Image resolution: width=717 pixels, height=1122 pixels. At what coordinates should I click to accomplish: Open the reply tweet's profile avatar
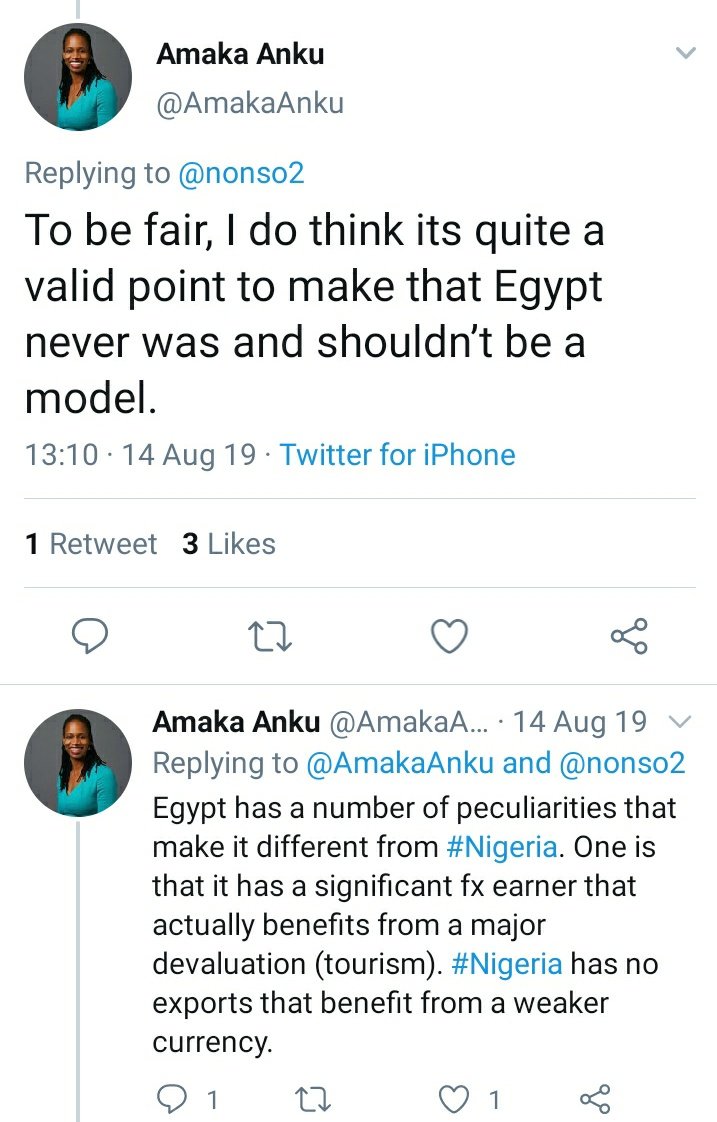pos(78,763)
